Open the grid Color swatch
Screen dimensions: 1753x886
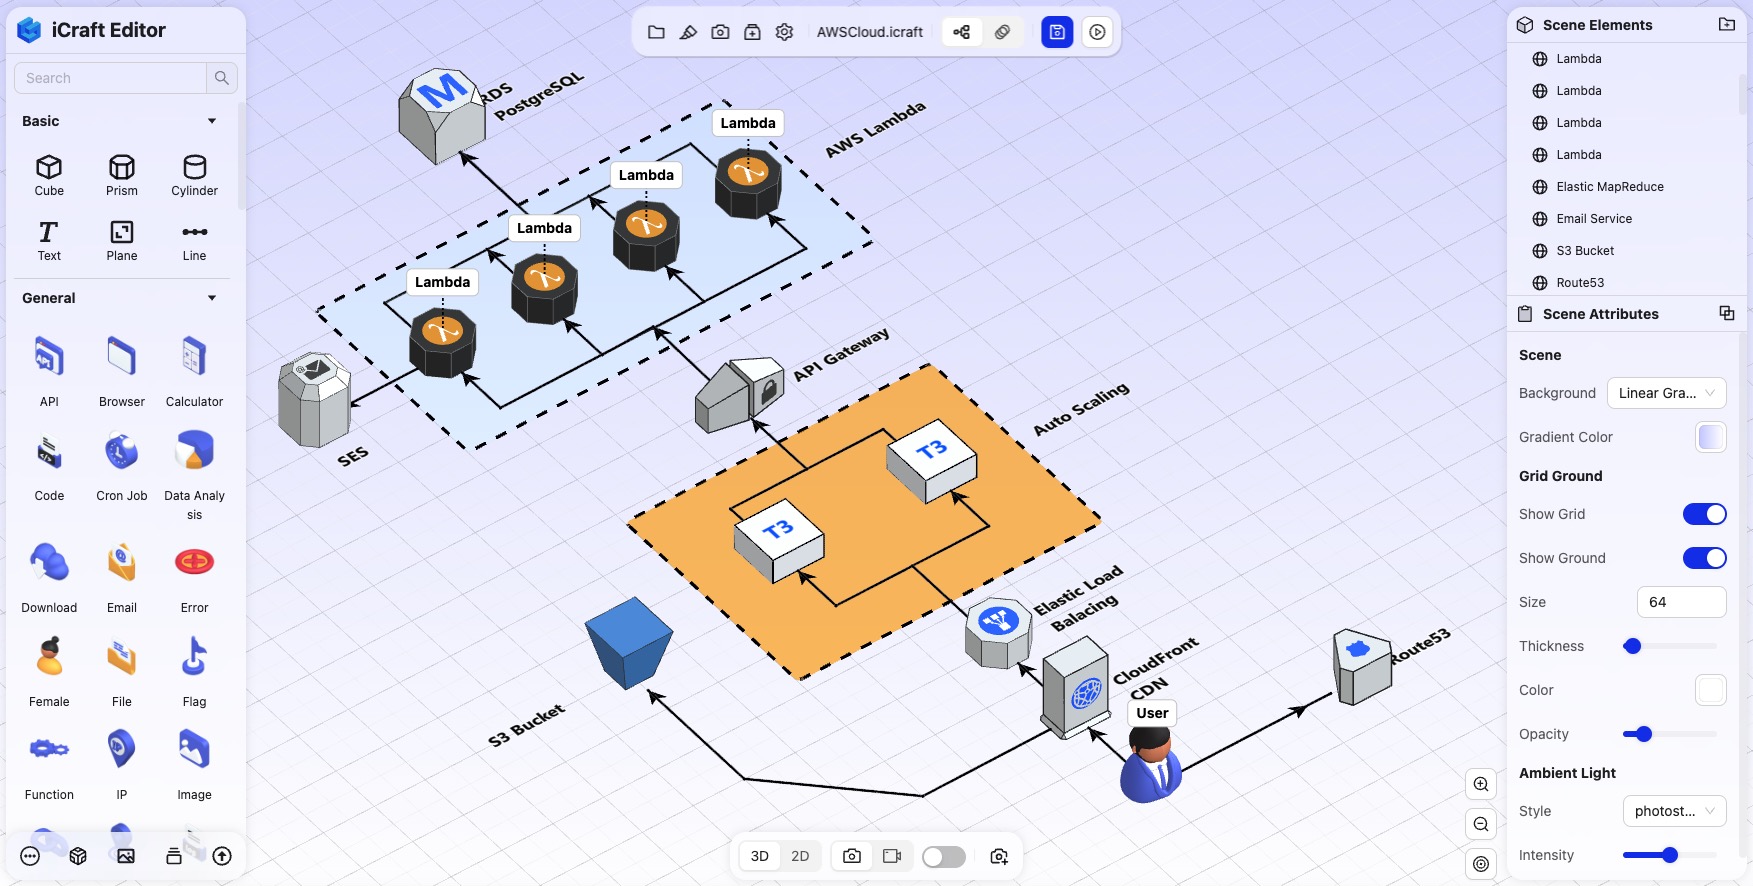(1711, 690)
